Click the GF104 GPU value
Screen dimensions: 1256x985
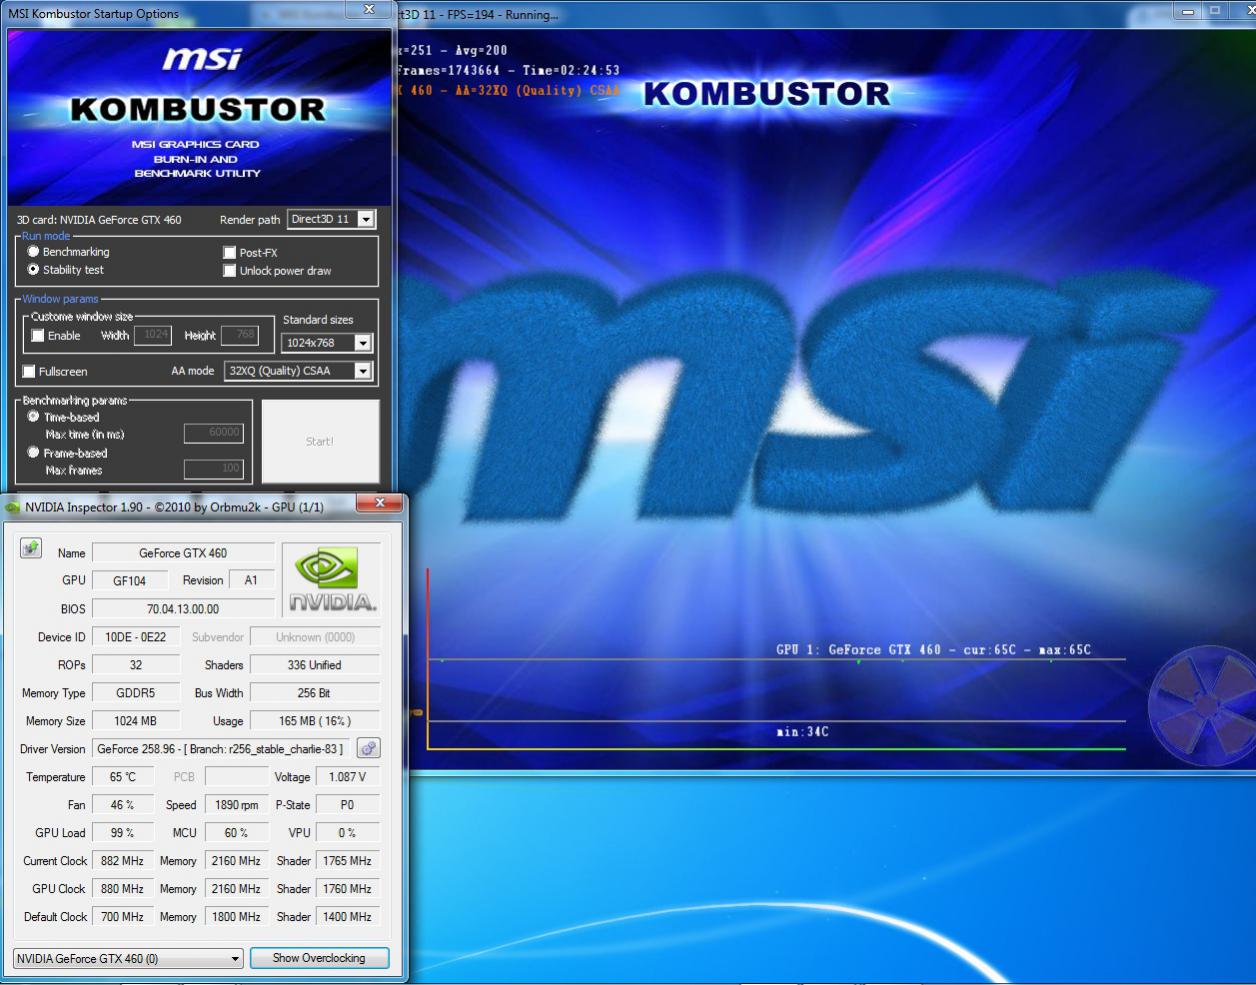129,581
